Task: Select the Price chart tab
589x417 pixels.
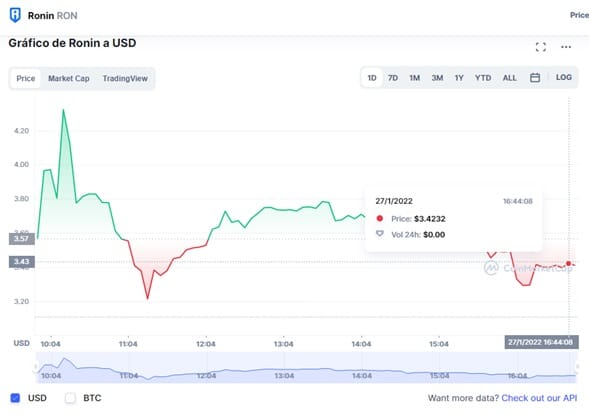Action: click(26, 79)
